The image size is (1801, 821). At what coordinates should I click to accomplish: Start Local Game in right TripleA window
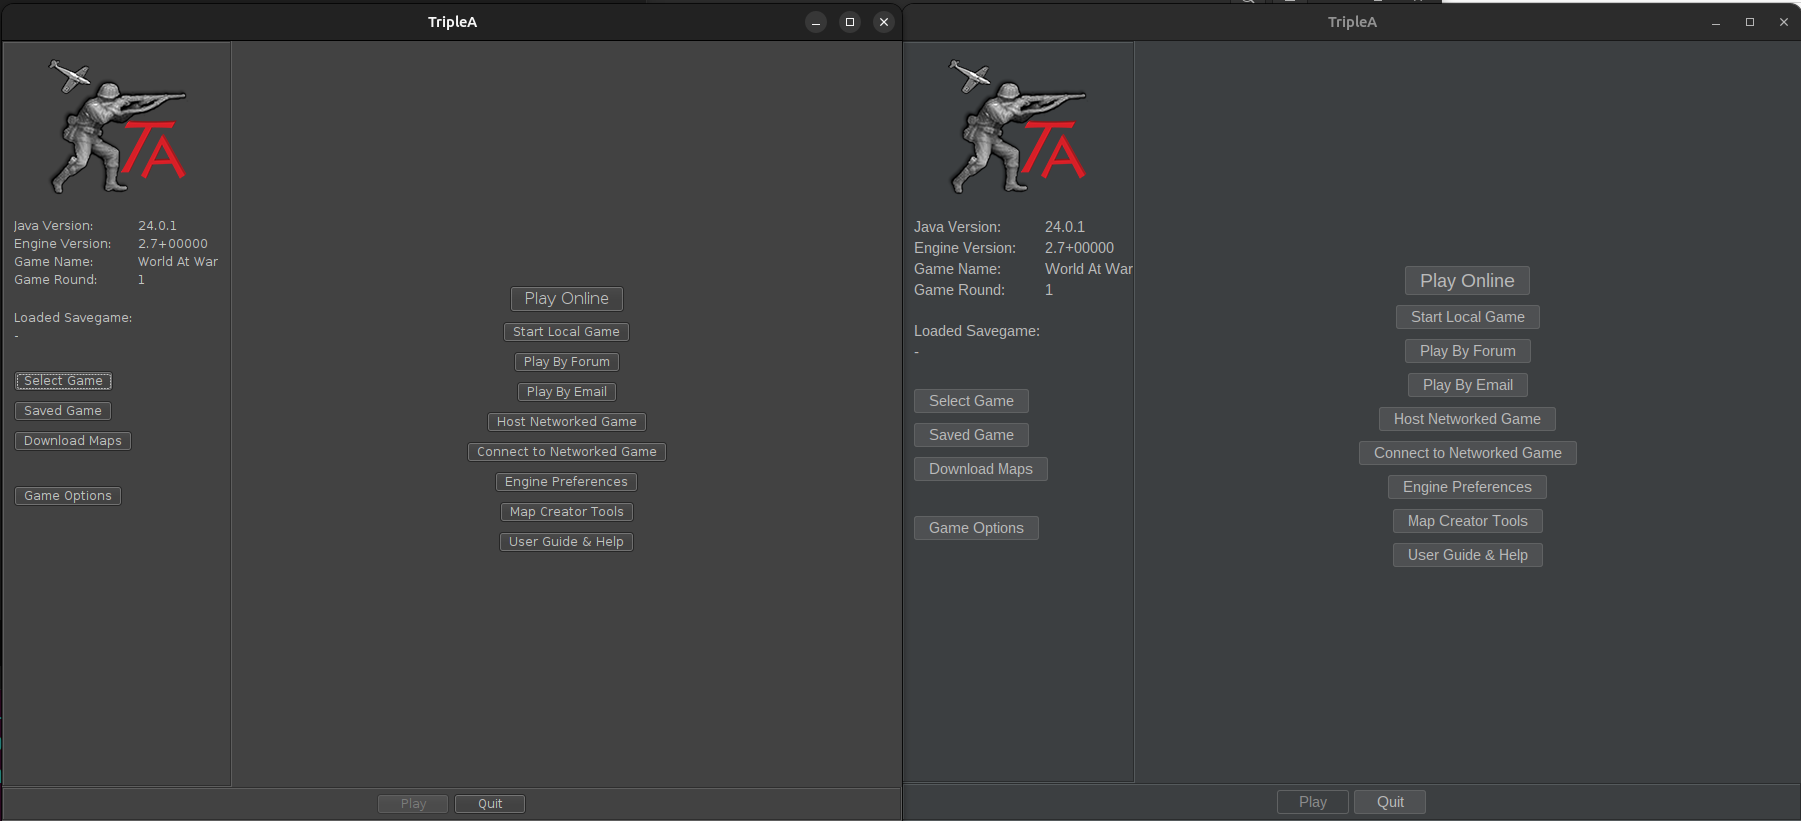(x=1467, y=317)
